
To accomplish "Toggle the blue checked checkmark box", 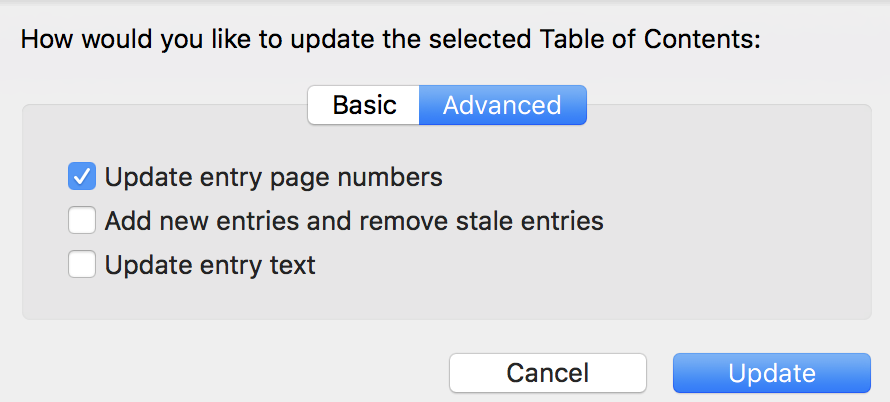I will click(x=82, y=177).
